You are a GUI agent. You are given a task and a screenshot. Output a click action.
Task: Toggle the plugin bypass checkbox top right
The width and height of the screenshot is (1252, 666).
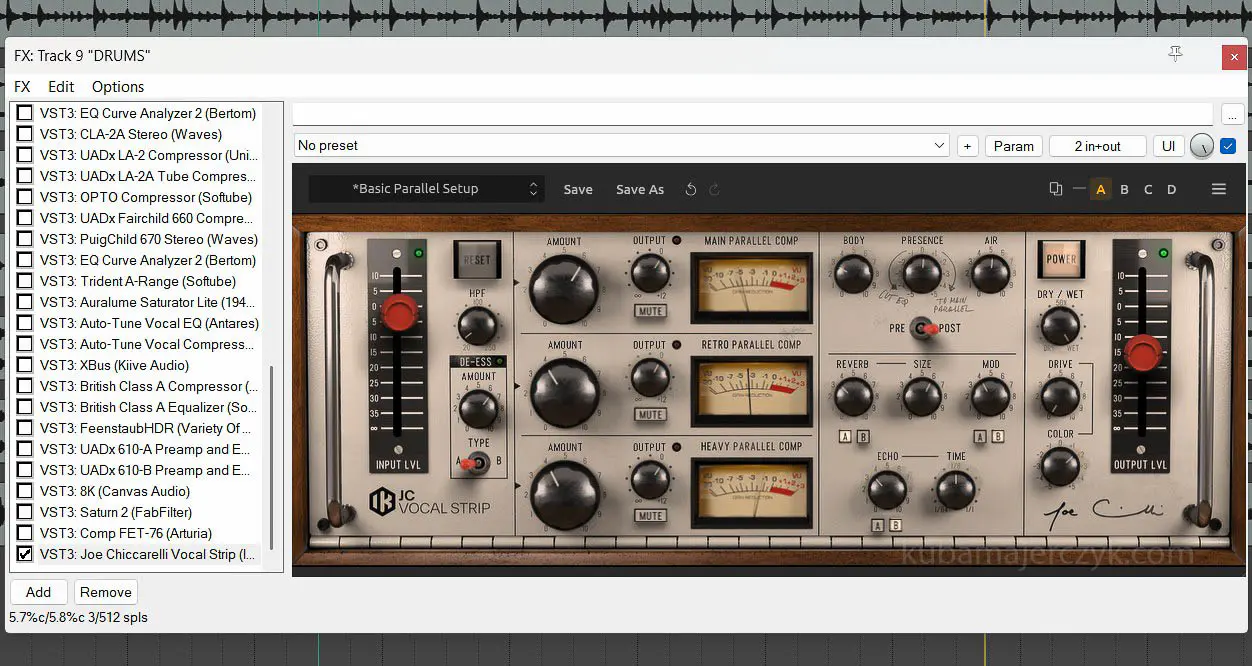pos(1228,146)
